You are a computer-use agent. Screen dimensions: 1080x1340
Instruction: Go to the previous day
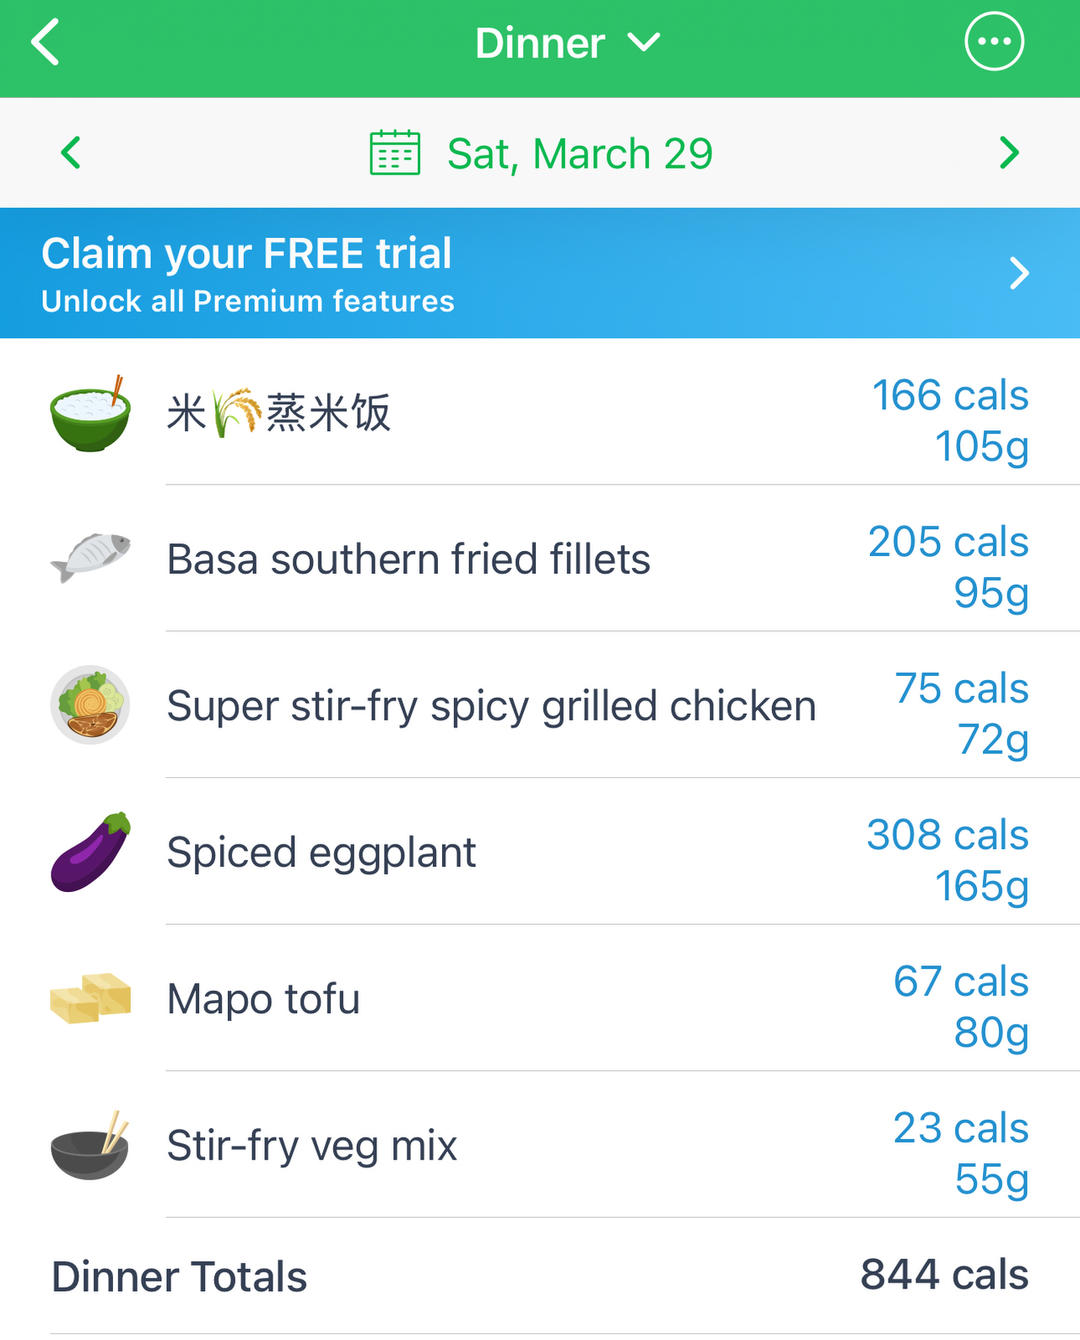tap(70, 153)
